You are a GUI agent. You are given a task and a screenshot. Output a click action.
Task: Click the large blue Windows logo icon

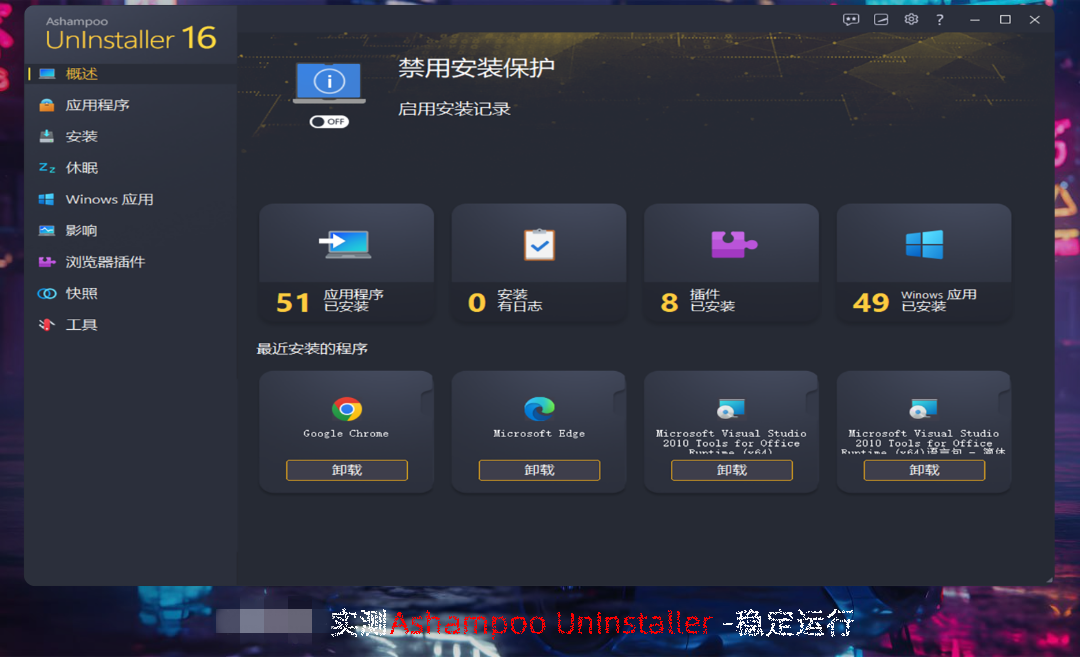[x=924, y=244]
